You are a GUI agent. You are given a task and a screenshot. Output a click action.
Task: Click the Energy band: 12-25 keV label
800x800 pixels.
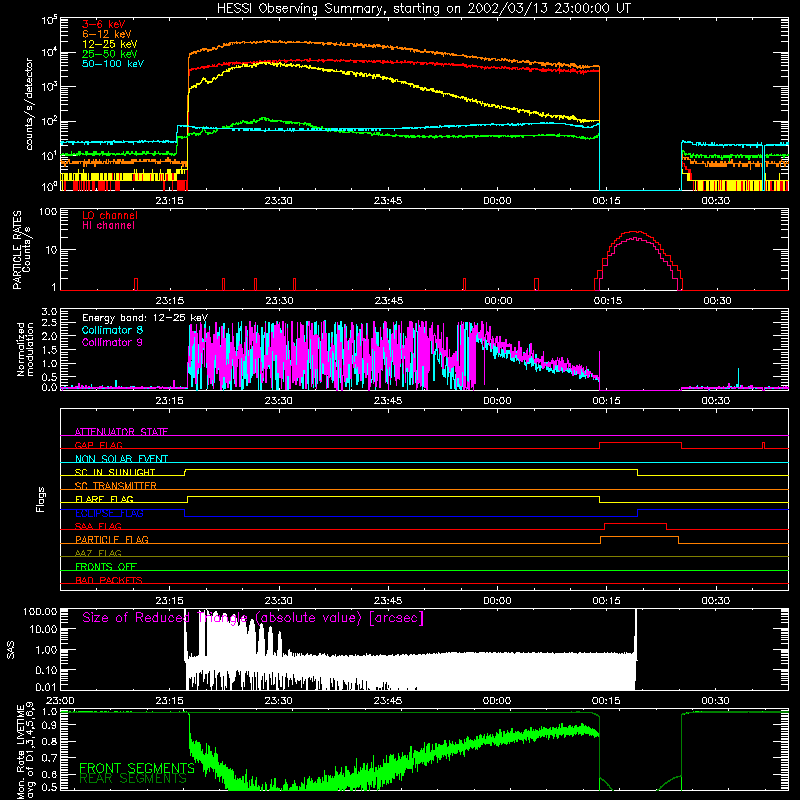tap(145, 318)
